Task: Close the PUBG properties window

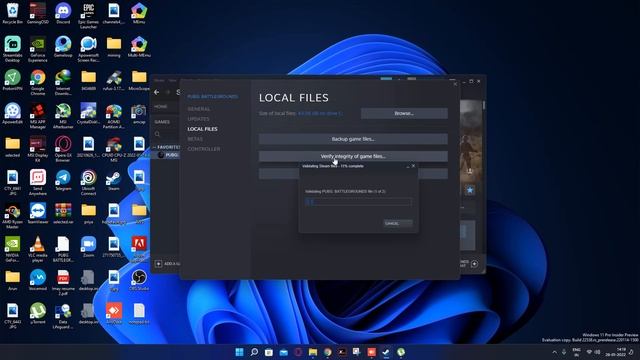Action: [456, 84]
